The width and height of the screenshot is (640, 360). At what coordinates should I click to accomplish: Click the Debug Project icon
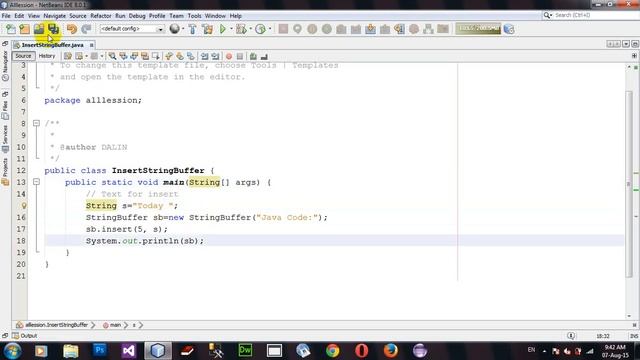(241, 29)
